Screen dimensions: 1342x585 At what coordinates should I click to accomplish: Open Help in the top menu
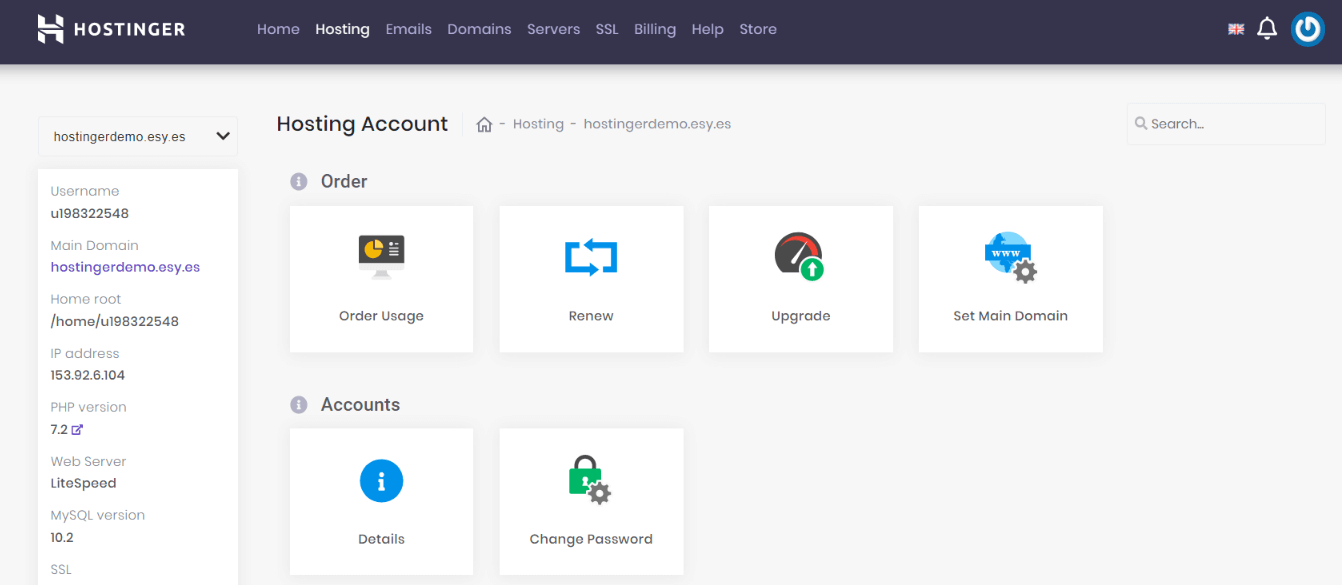[707, 29]
